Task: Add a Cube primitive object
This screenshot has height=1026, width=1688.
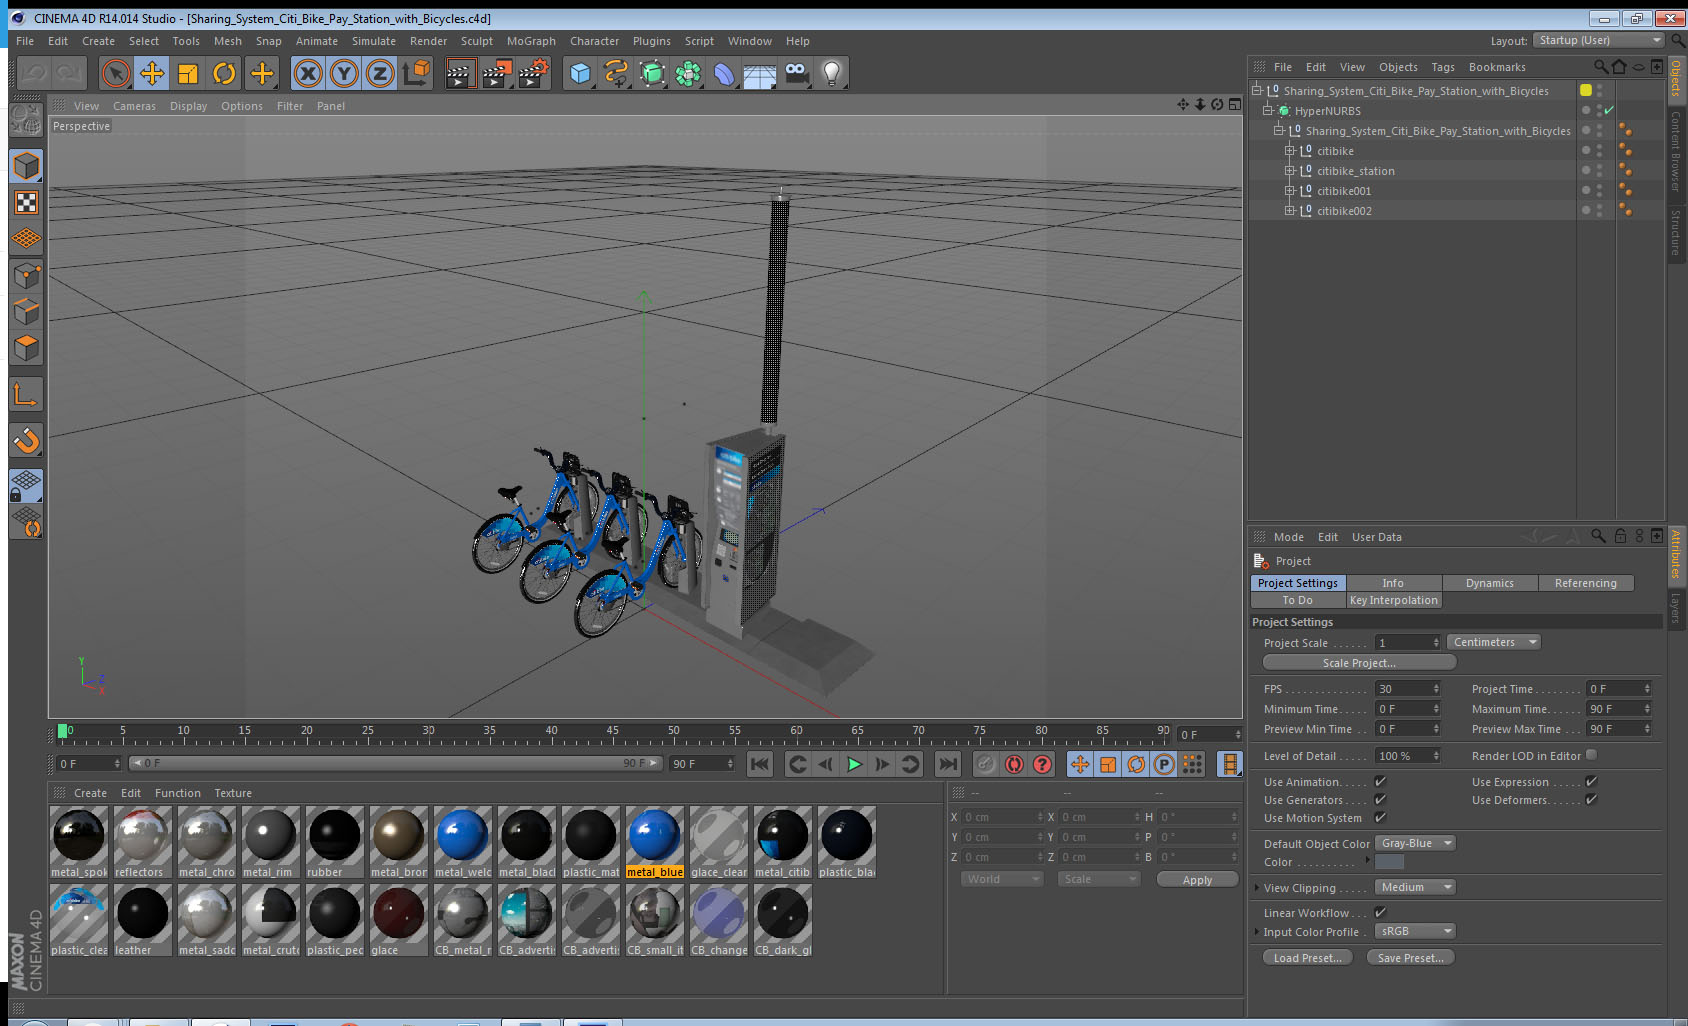Action: pyautogui.click(x=580, y=73)
